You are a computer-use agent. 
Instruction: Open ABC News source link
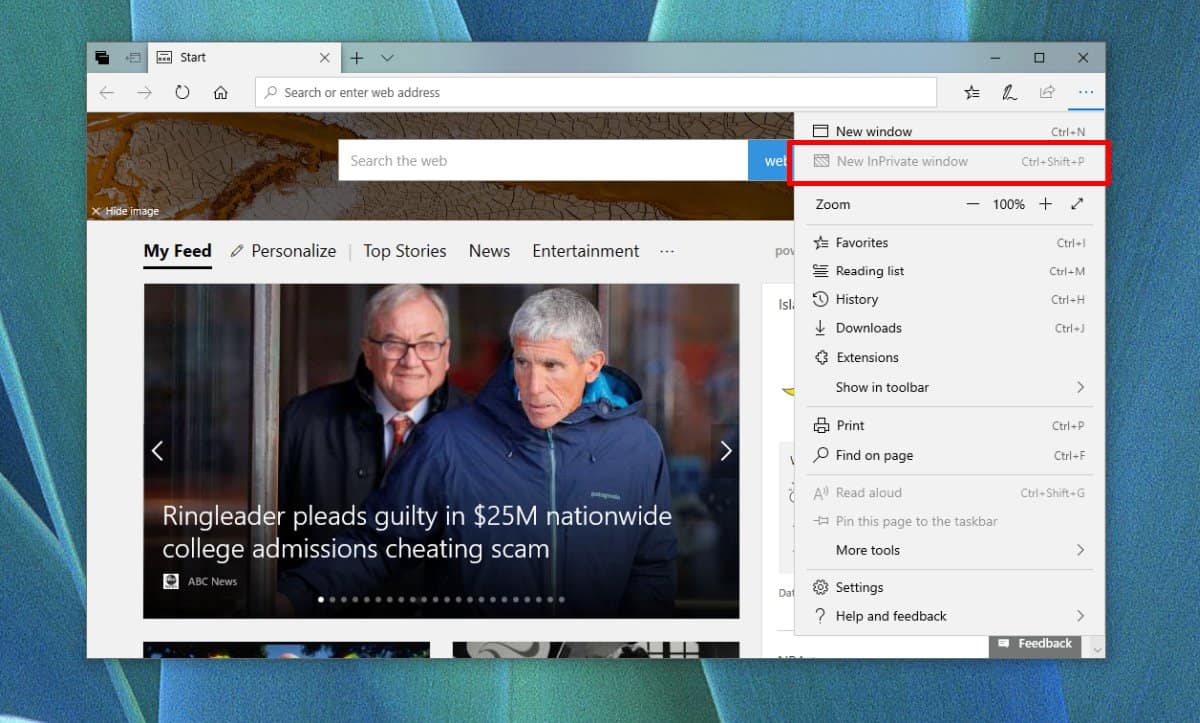pyautogui.click(x=200, y=581)
